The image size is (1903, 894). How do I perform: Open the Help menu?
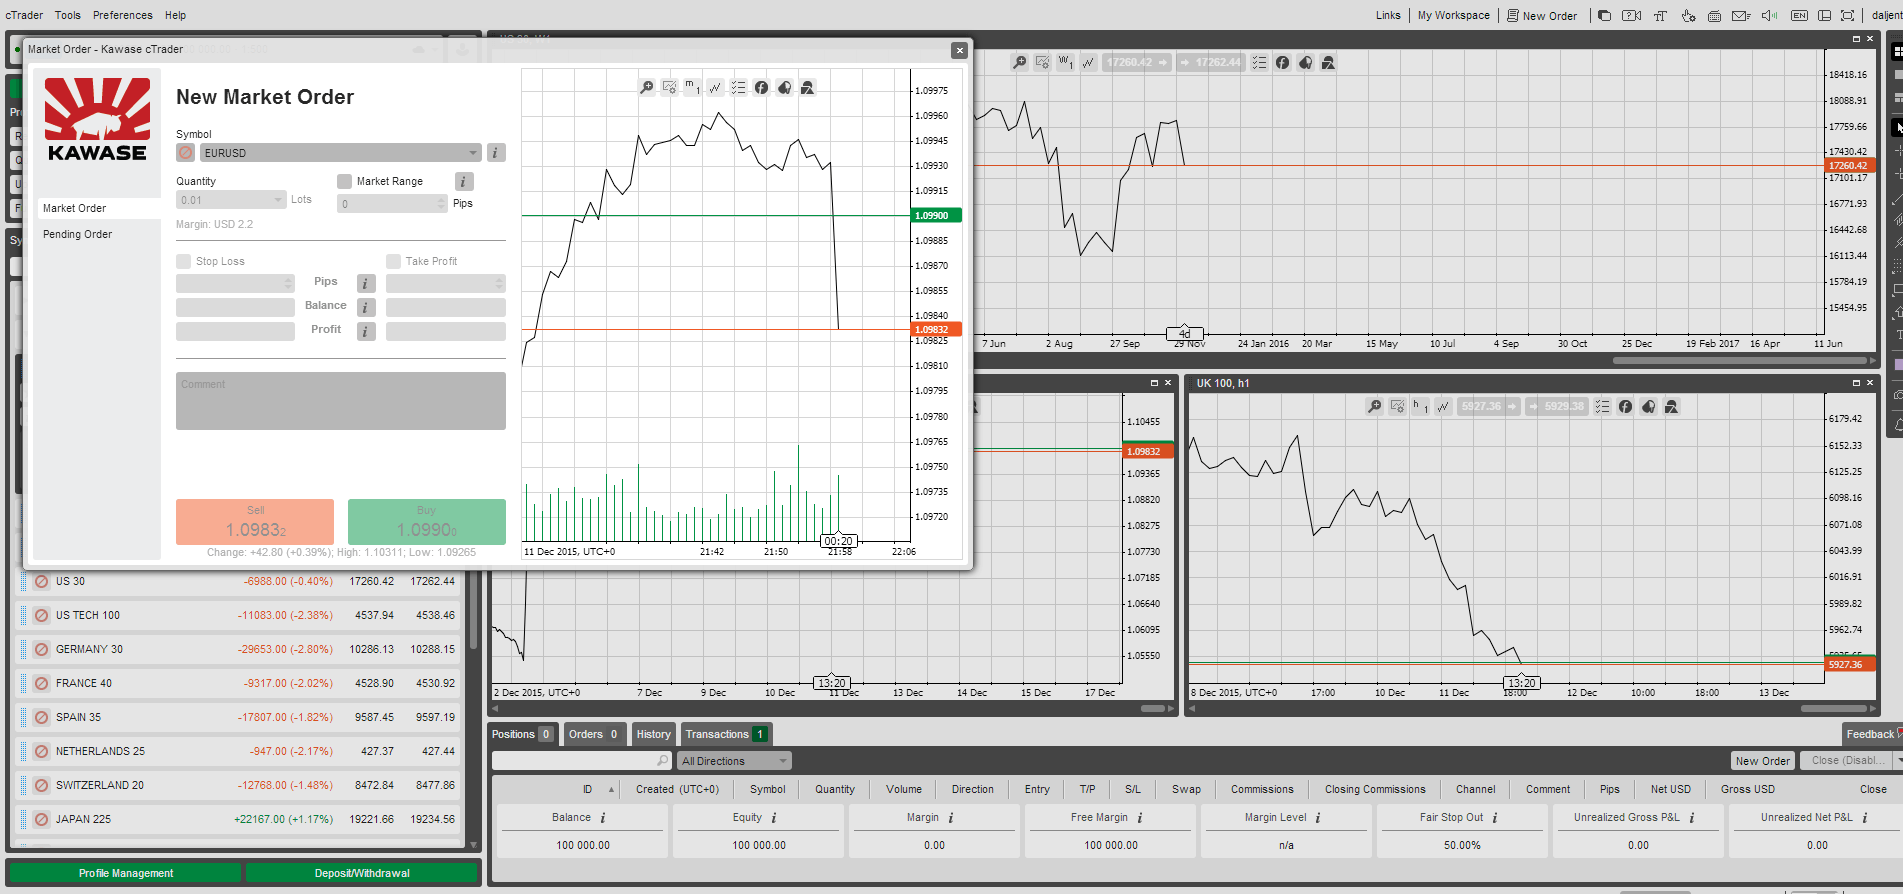pos(176,15)
